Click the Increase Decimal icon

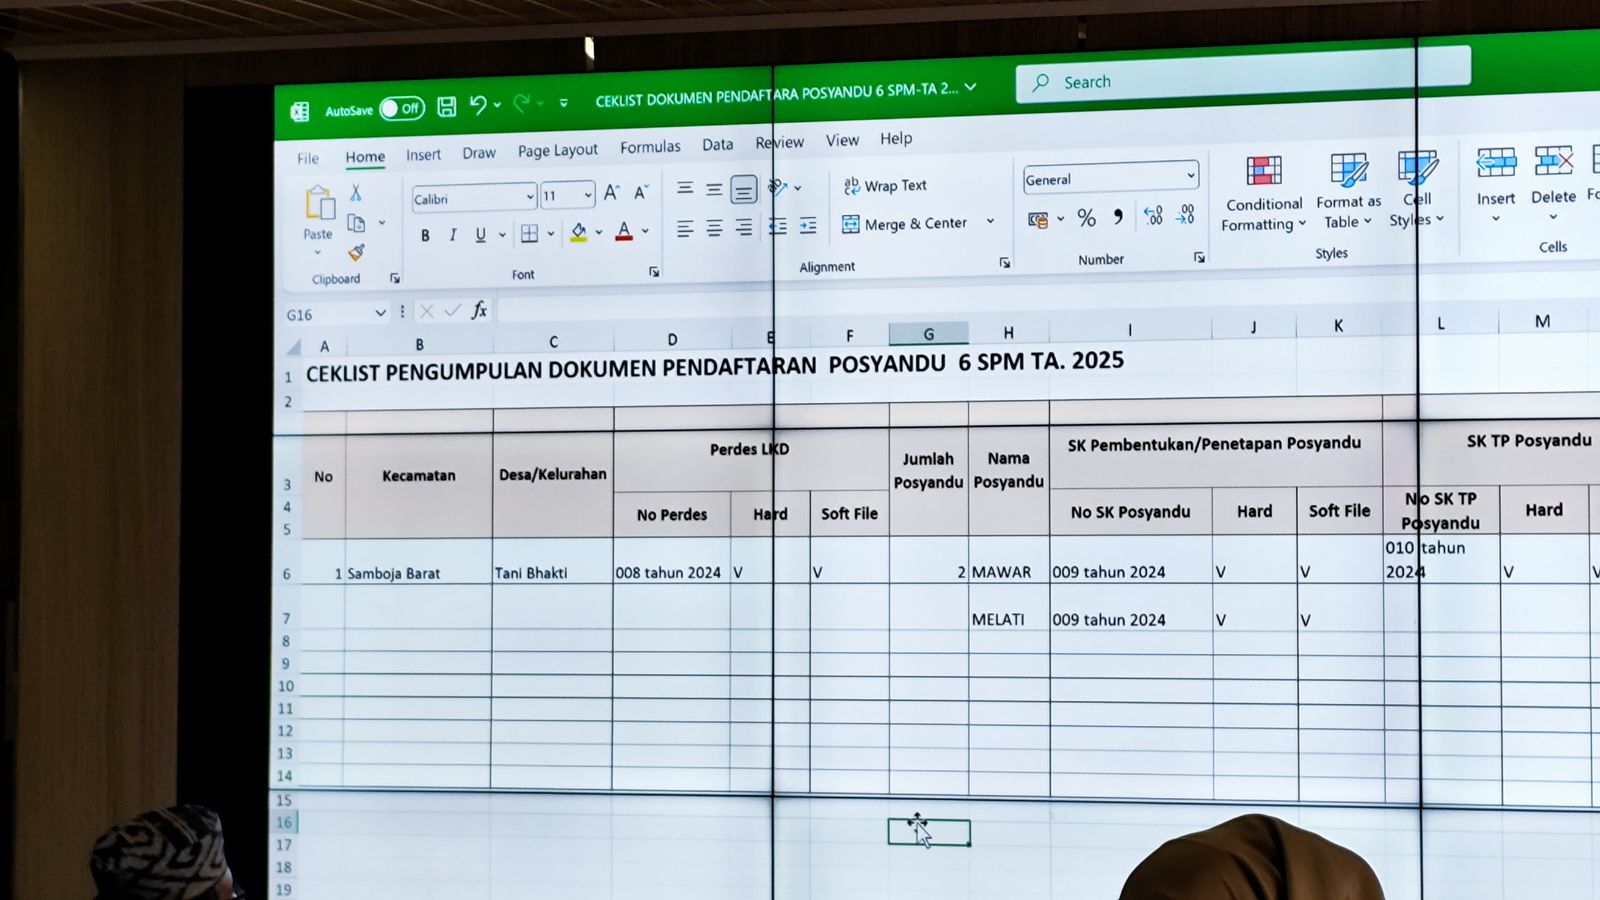coord(1153,216)
